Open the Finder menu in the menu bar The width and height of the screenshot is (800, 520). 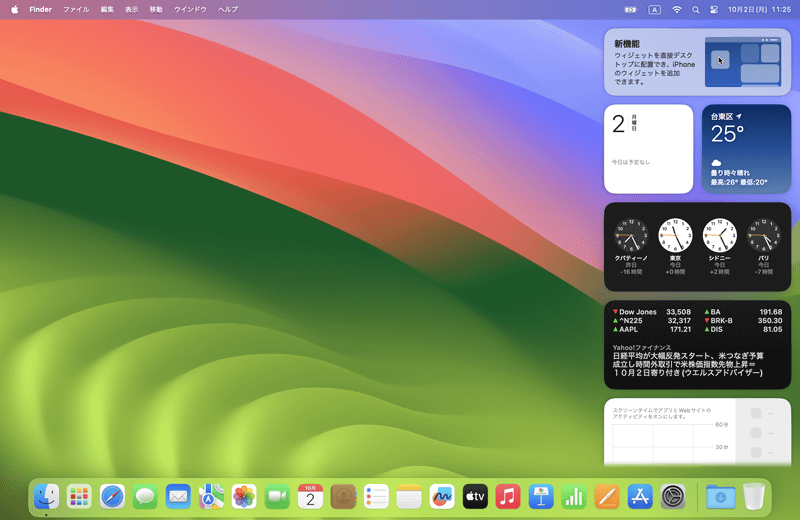pyautogui.click(x=40, y=9)
